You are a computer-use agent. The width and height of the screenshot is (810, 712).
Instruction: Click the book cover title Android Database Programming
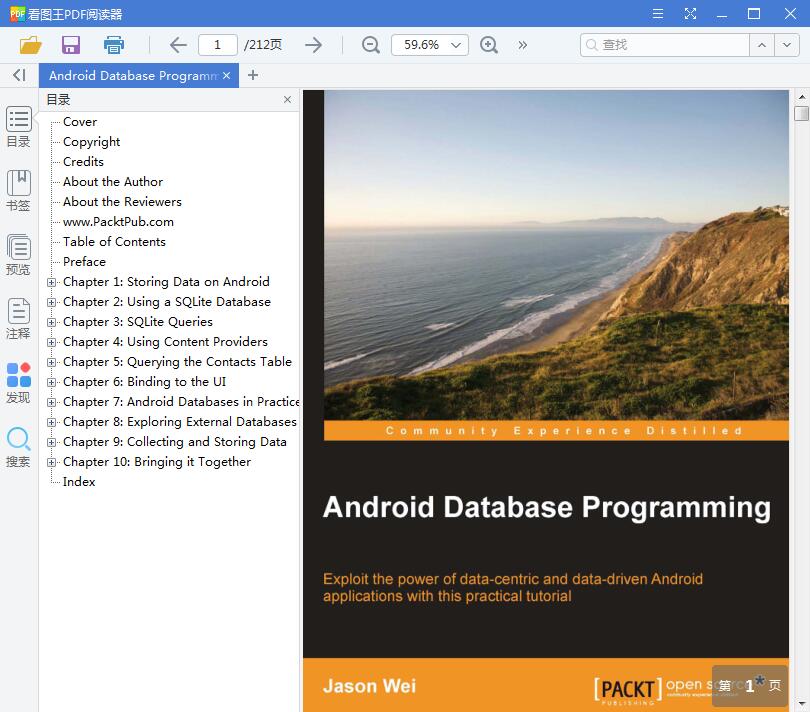pos(547,507)
